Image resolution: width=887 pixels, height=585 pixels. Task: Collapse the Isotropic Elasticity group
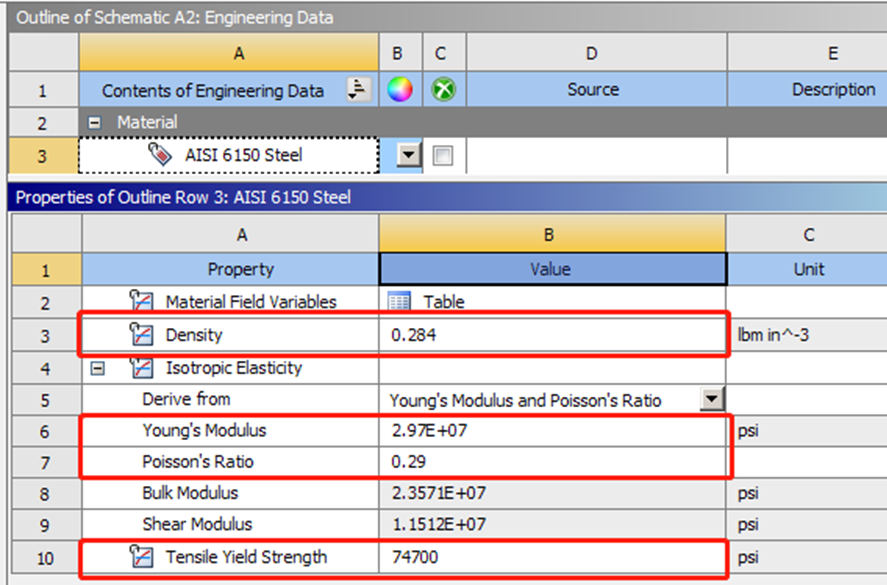click(x=97, y=369)
